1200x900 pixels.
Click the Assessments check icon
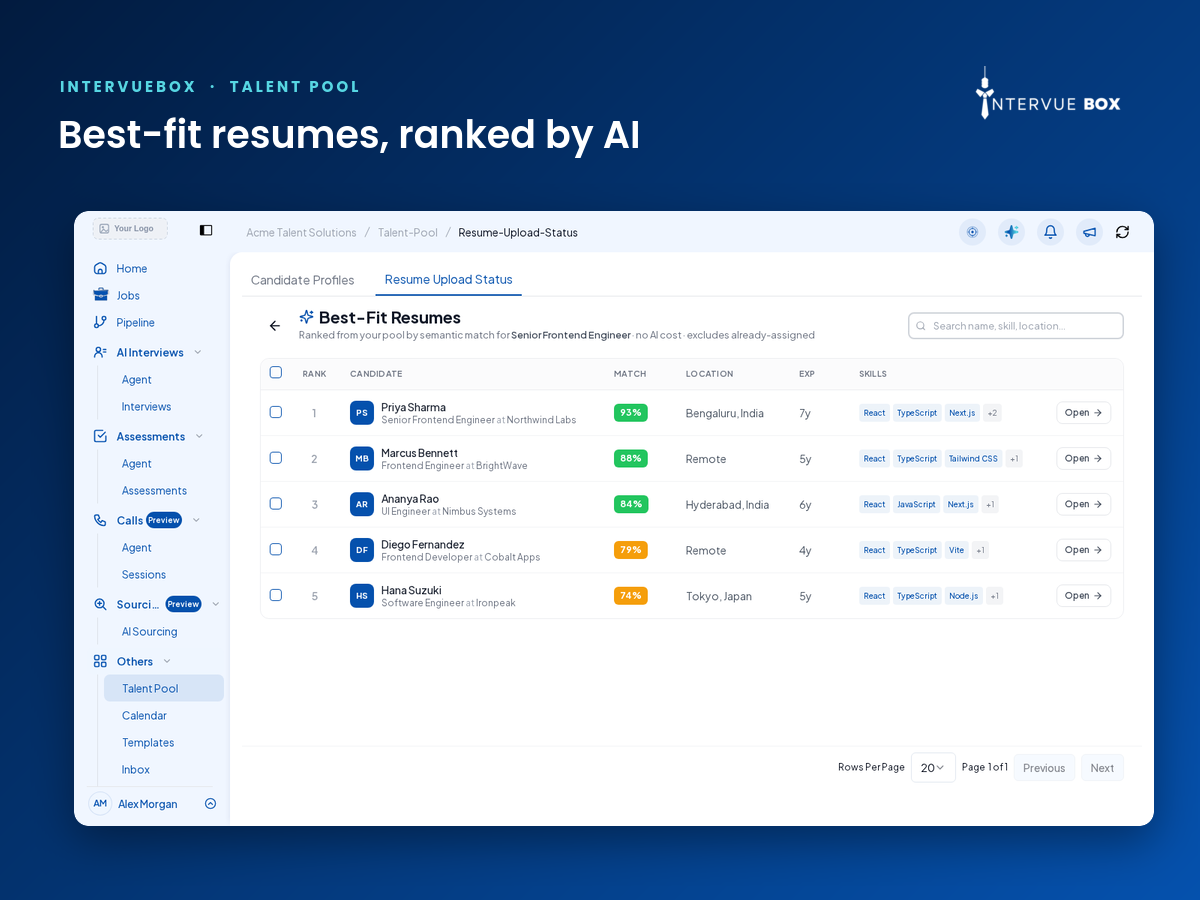[x=100, y=436]
